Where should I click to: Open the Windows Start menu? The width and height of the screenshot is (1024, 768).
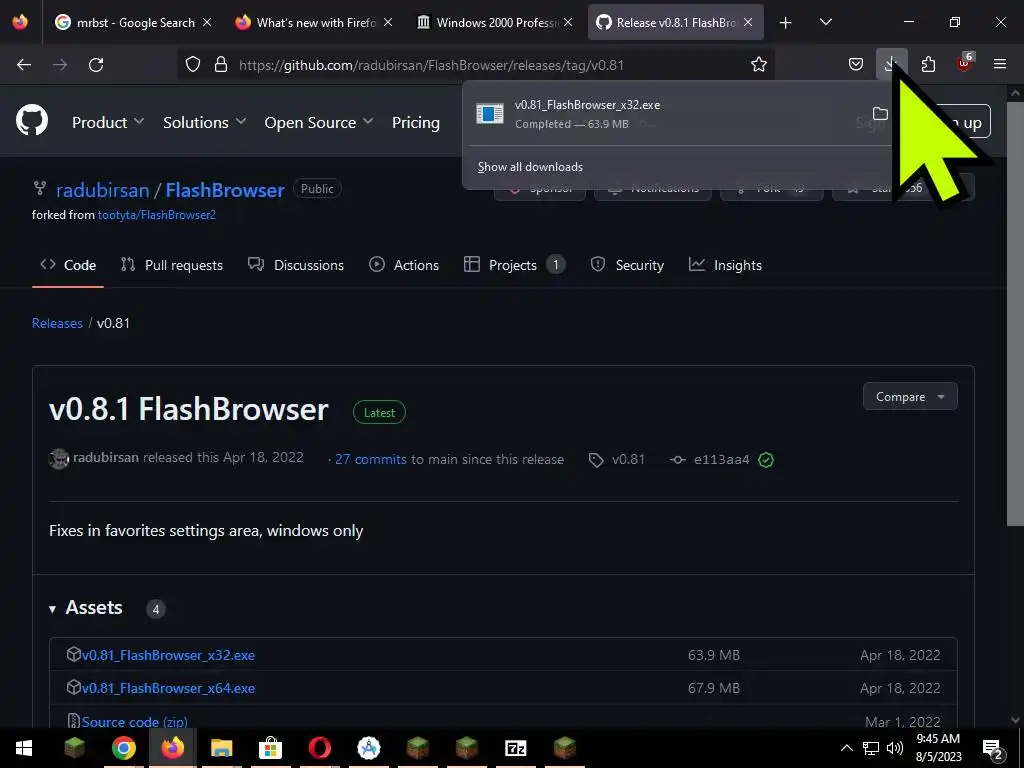click(24, 748)
